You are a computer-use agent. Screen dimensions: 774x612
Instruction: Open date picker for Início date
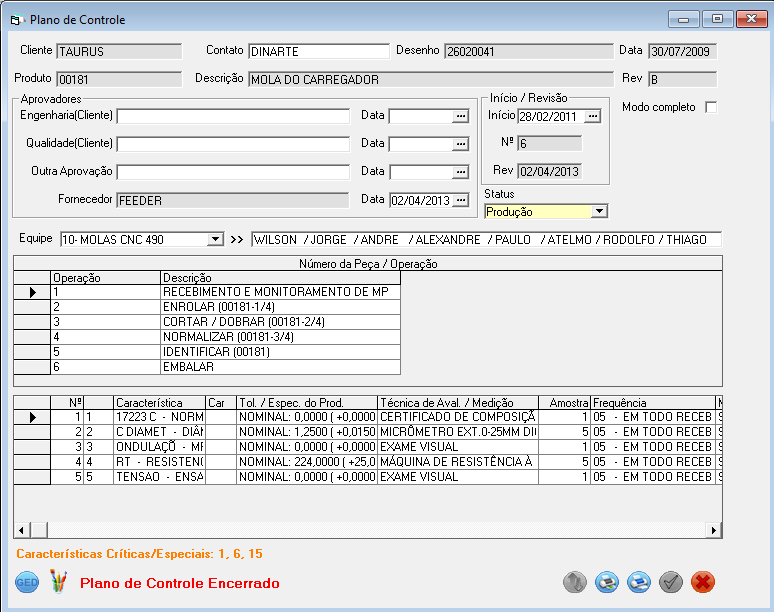tap(593, 116)
